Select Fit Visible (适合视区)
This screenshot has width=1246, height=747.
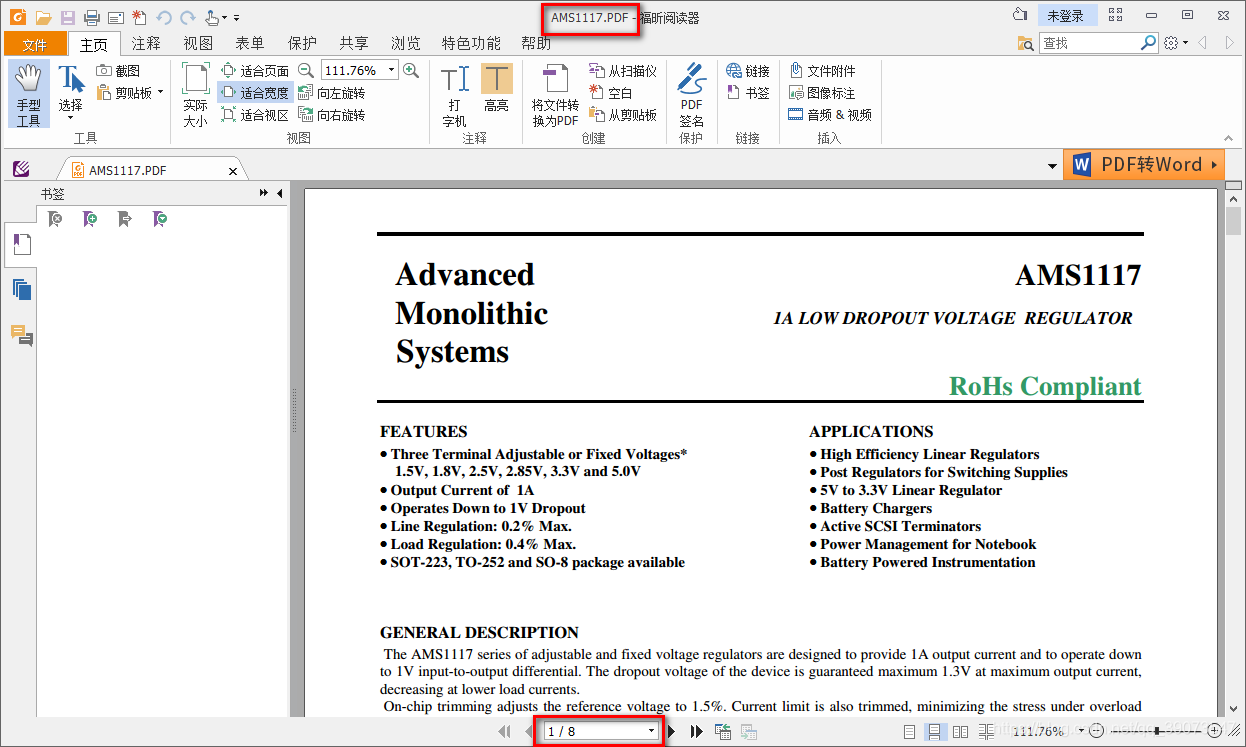pyautogui.click(x=255, y=115)
